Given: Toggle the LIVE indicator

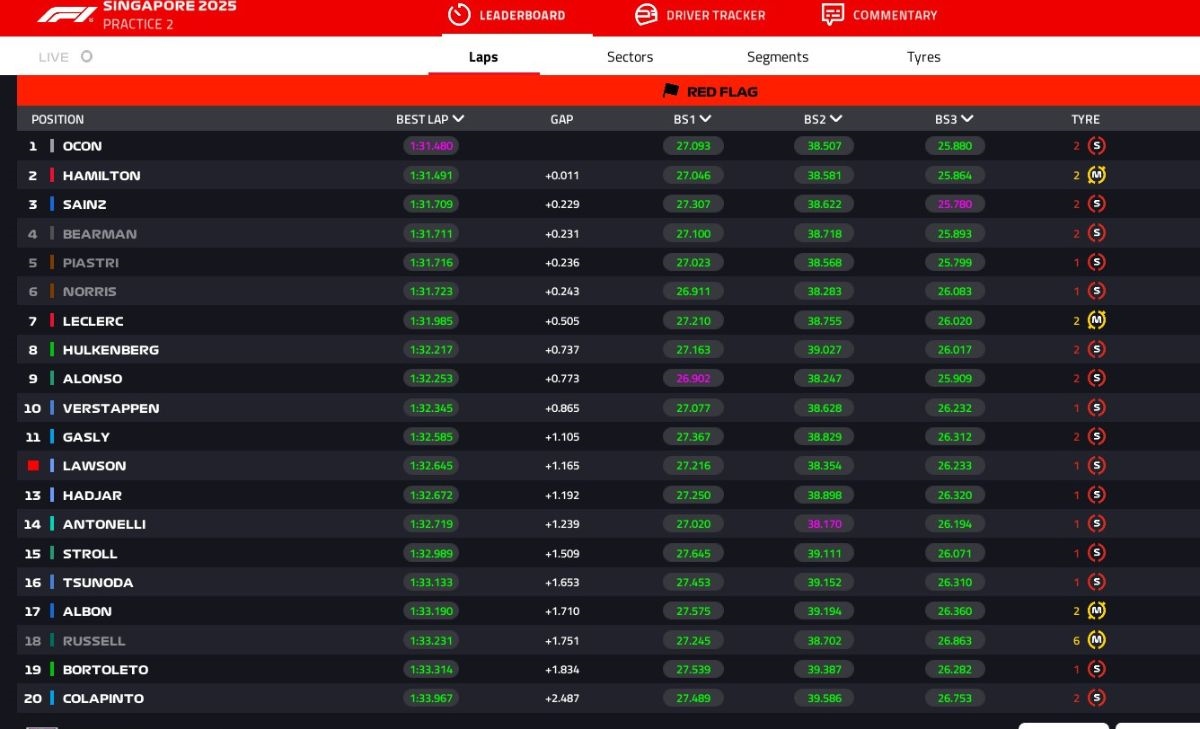Looking at the screenshot, I should 87,57.
